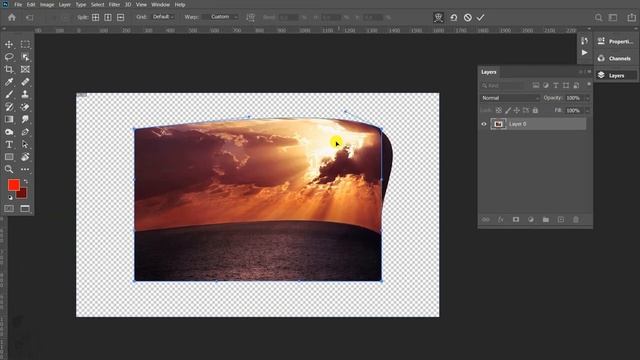Viewport: 640px width, 360px height.
Task: Open the Window menu
Action: click(160, 5)
